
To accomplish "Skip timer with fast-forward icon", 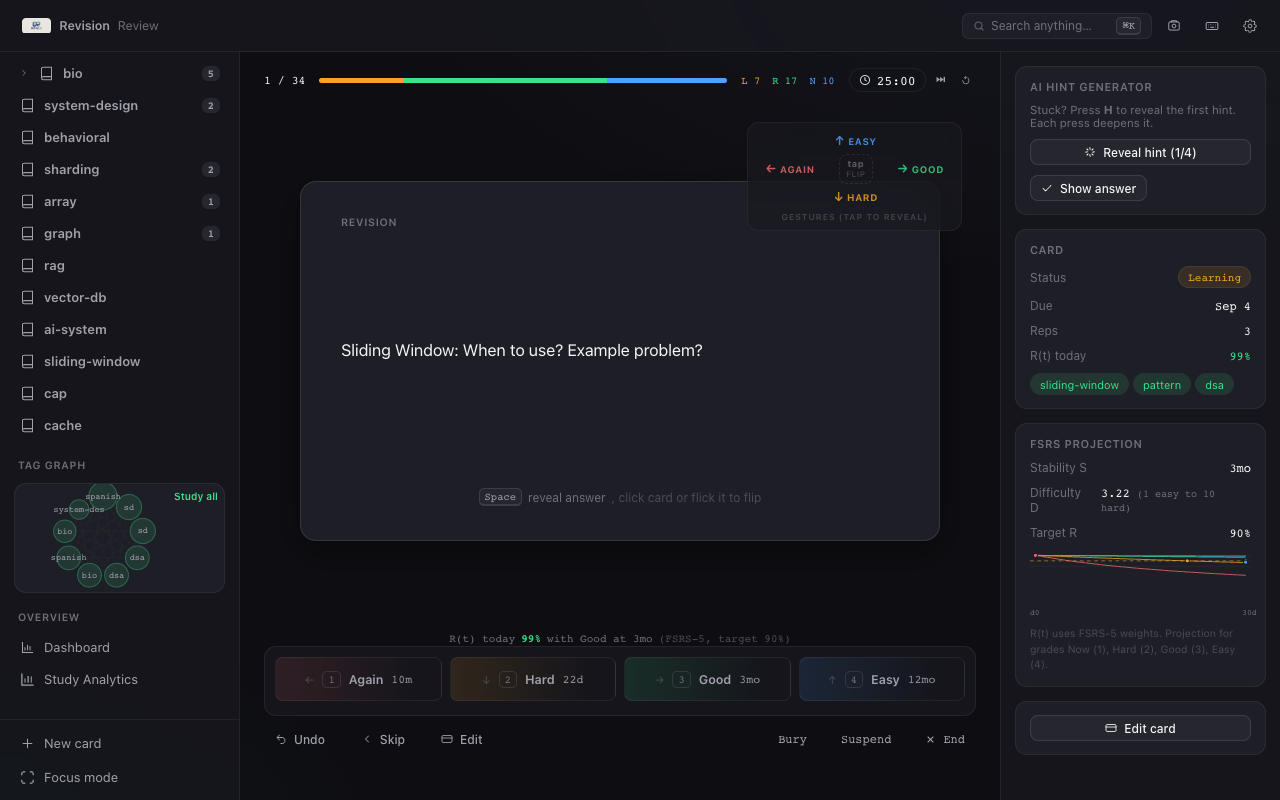I will tap(941, 80).
